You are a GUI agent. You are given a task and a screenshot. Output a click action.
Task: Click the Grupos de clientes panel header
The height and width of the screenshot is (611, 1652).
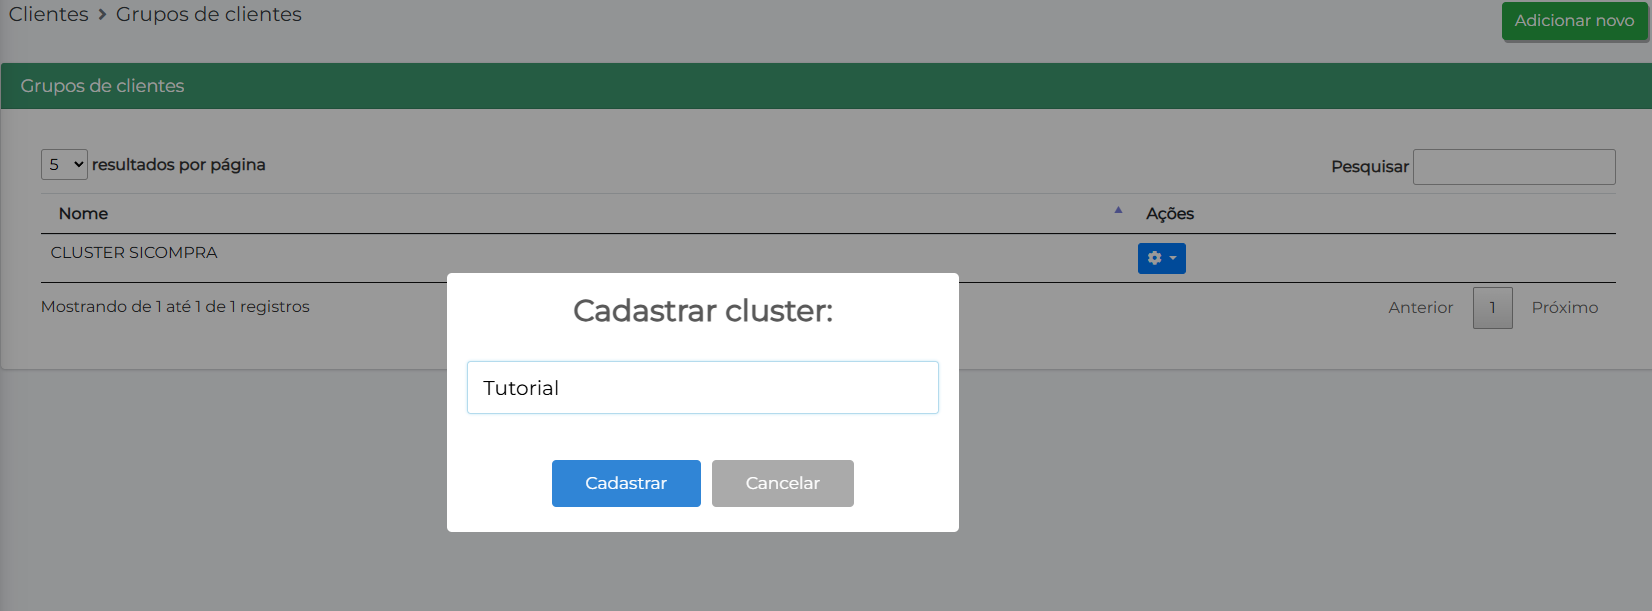point(826,86)
